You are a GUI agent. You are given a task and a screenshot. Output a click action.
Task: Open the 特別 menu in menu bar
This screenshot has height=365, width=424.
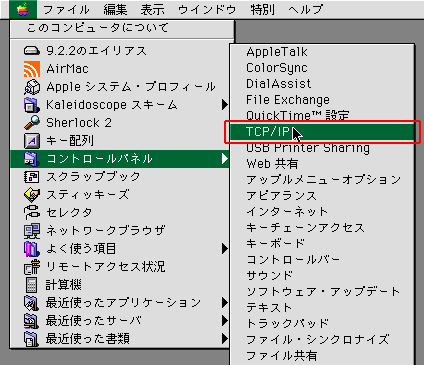262,9
